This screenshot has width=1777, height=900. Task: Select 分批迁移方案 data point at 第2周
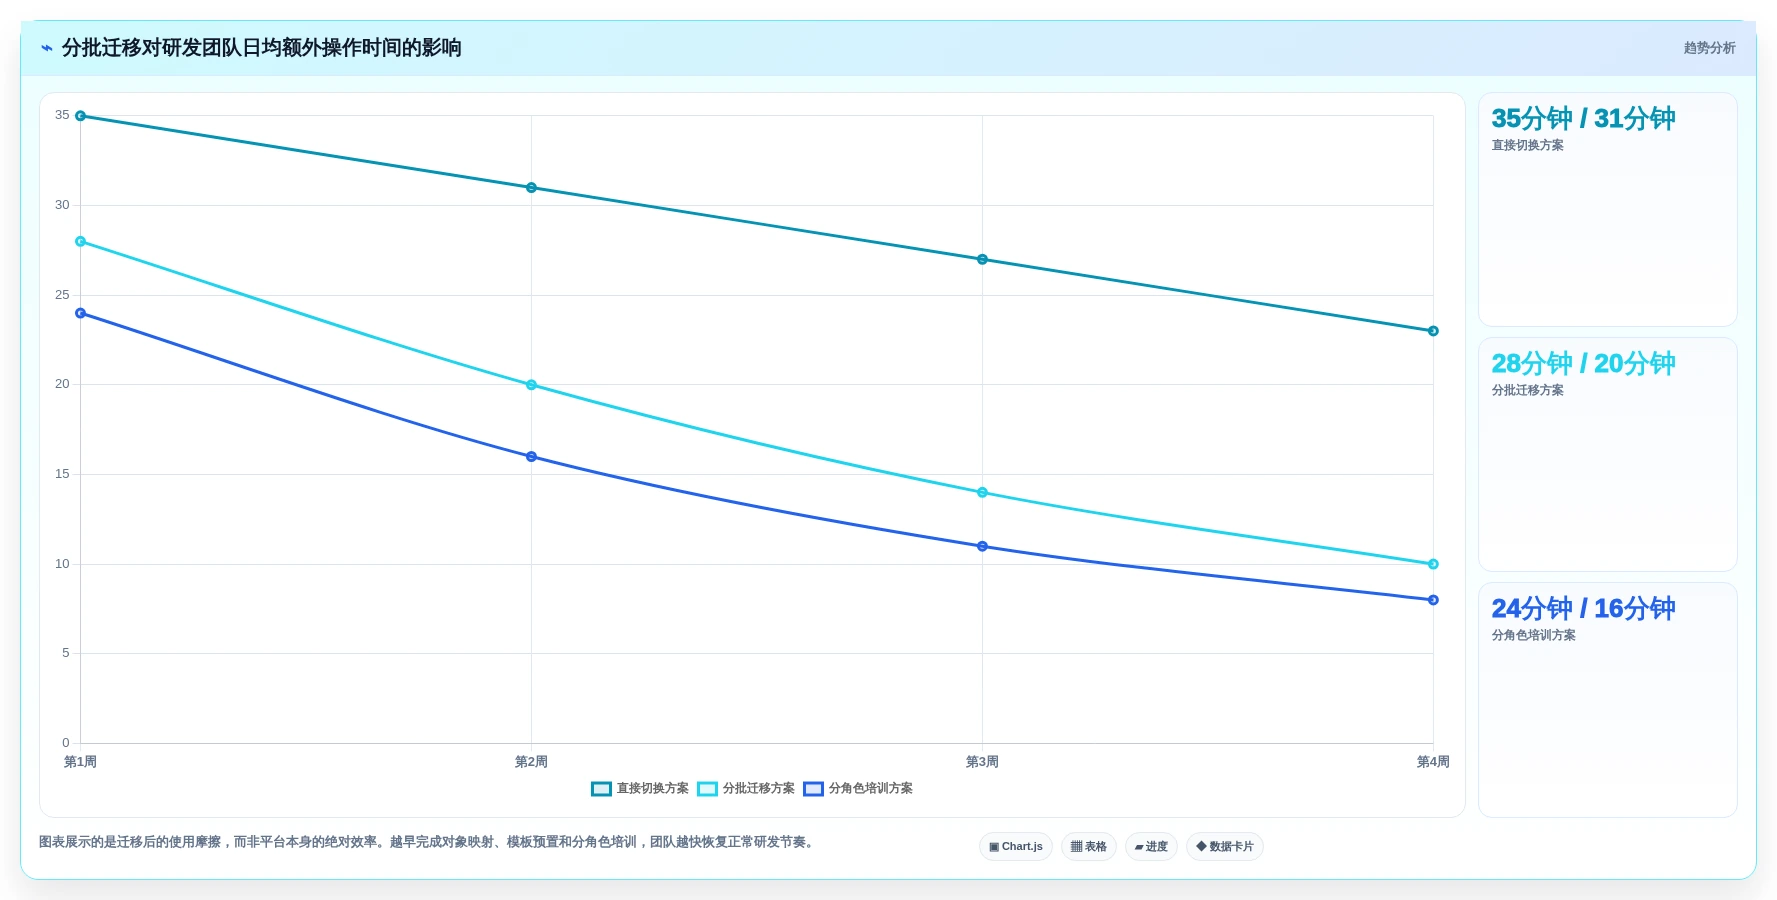[x=531, y=385]
